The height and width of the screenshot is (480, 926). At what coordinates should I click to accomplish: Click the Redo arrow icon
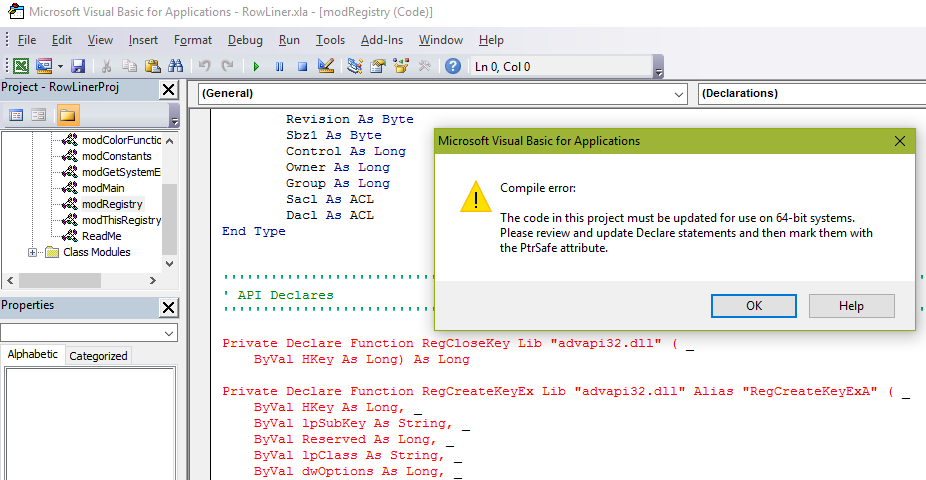coord(227,66)
